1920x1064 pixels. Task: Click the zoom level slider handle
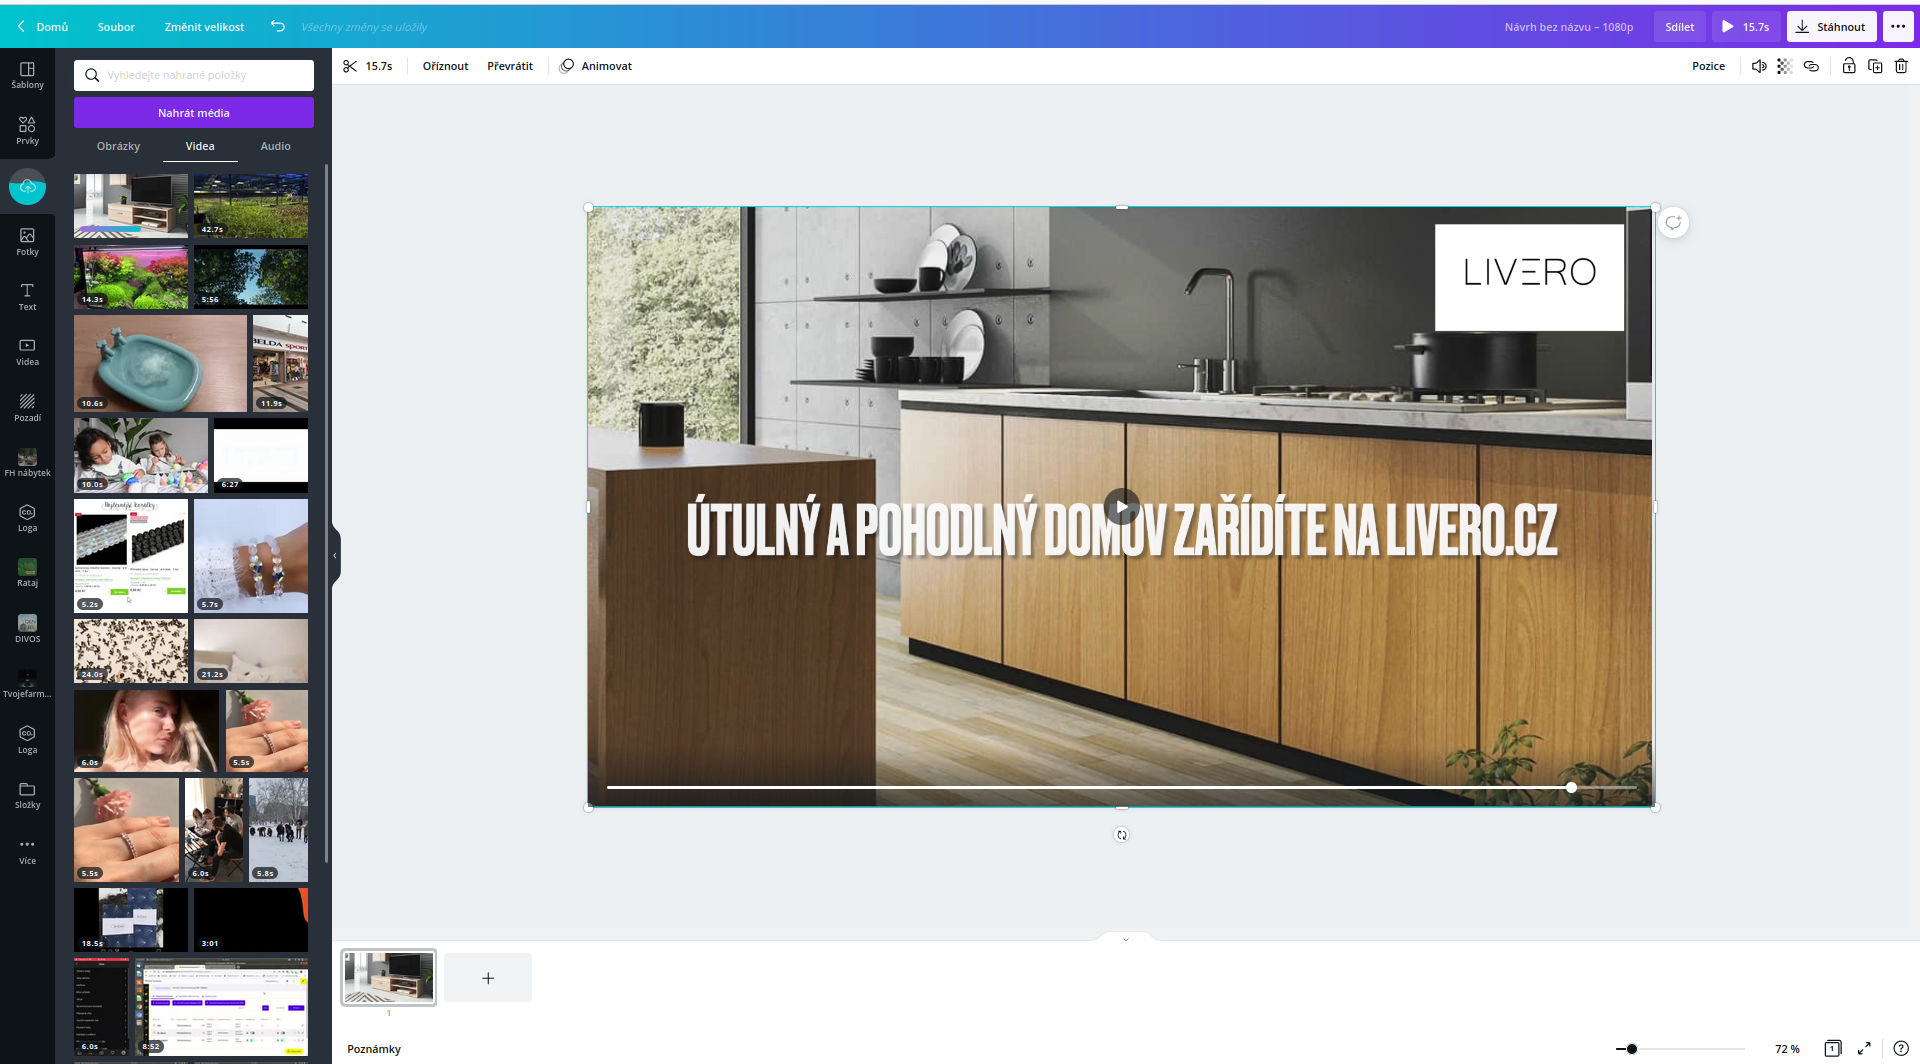click(1632, 1049)
